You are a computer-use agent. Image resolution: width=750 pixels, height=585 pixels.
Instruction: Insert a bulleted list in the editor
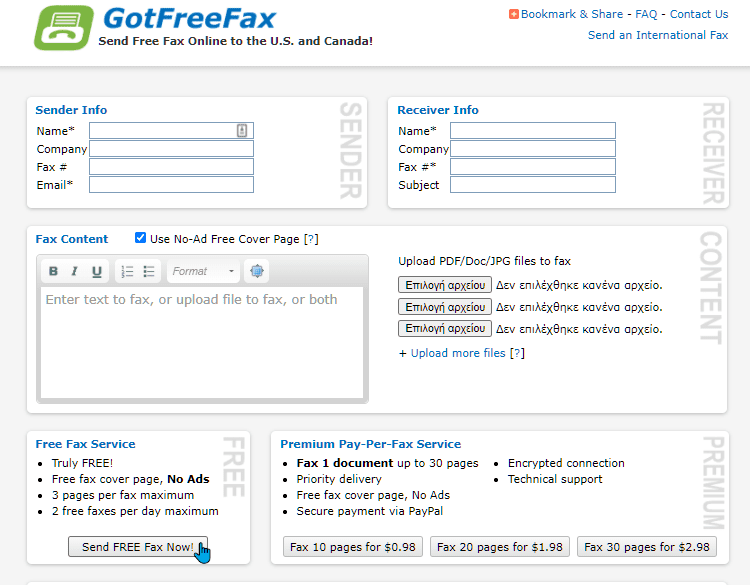tap(149, 271)
